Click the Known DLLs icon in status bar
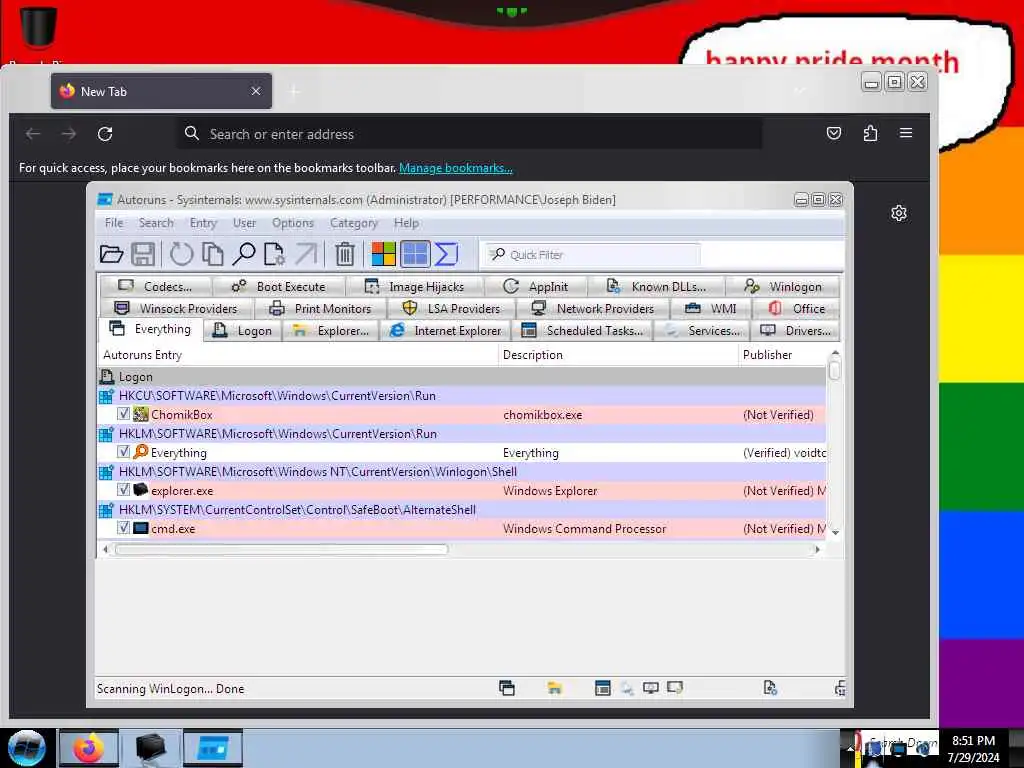 point(770,687)
